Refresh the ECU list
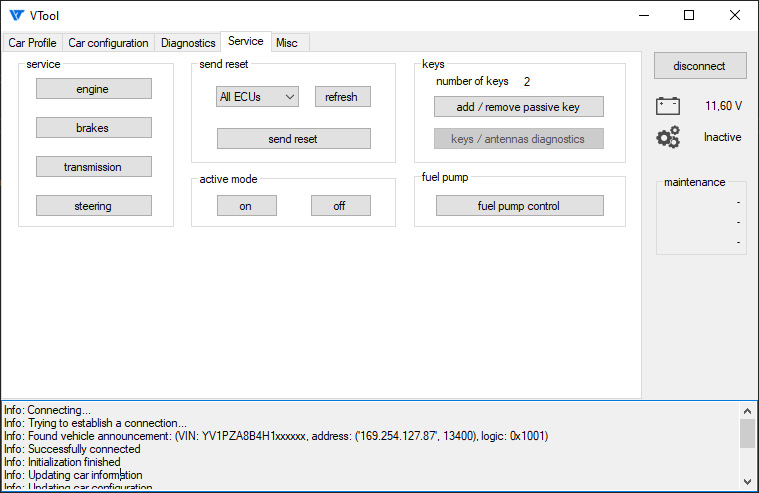This screenshot has height=493, width=759. 343,97
